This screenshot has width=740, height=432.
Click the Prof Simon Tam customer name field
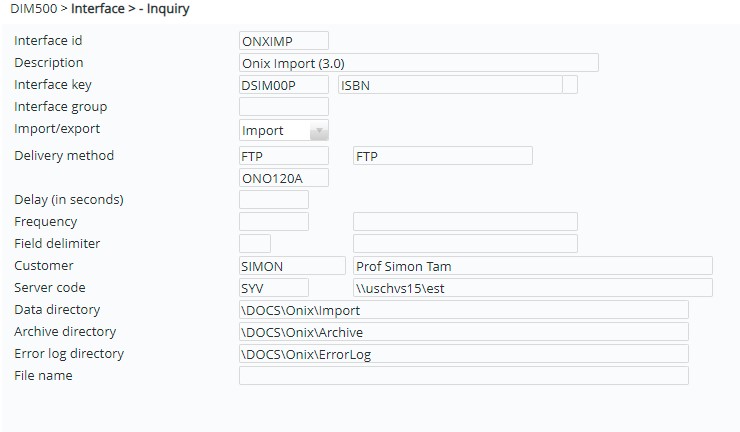pyautogui.click(x=533, y=266)
